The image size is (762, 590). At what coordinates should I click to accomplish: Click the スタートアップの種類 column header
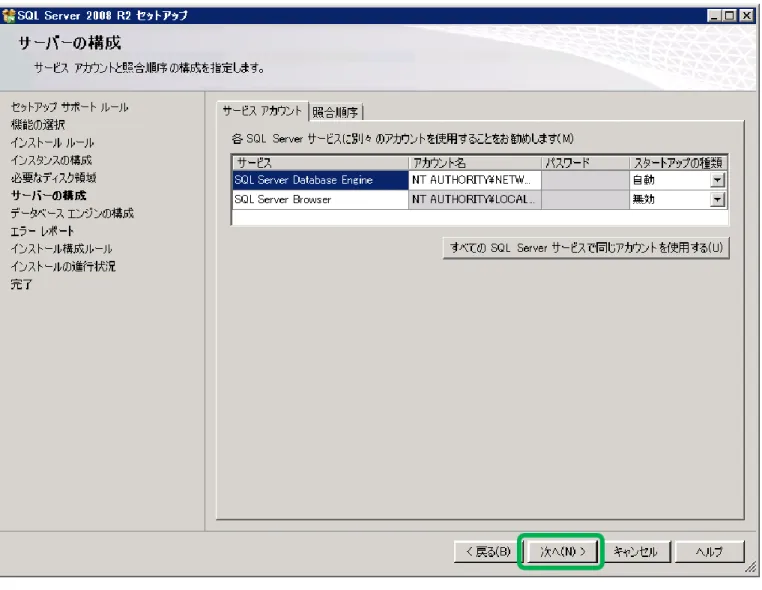point(678,162)
